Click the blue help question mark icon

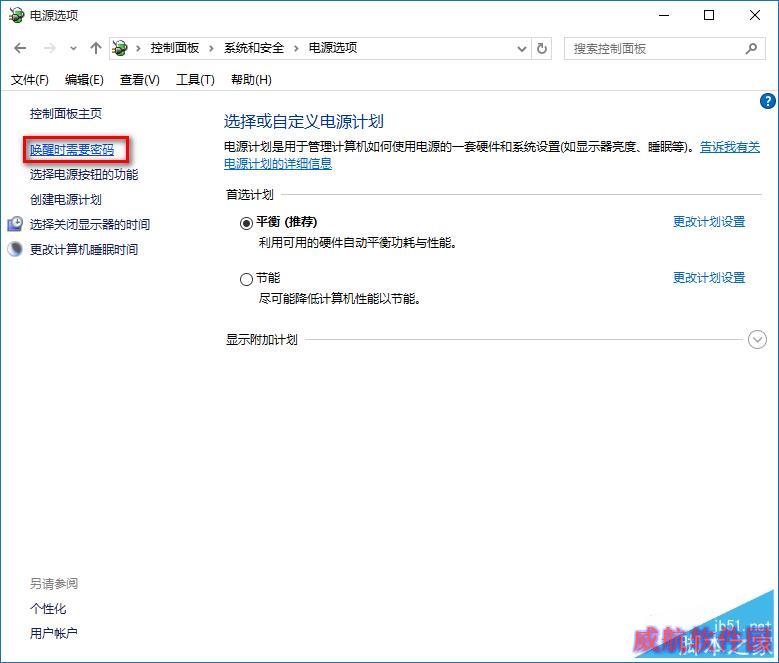(768, 101)
